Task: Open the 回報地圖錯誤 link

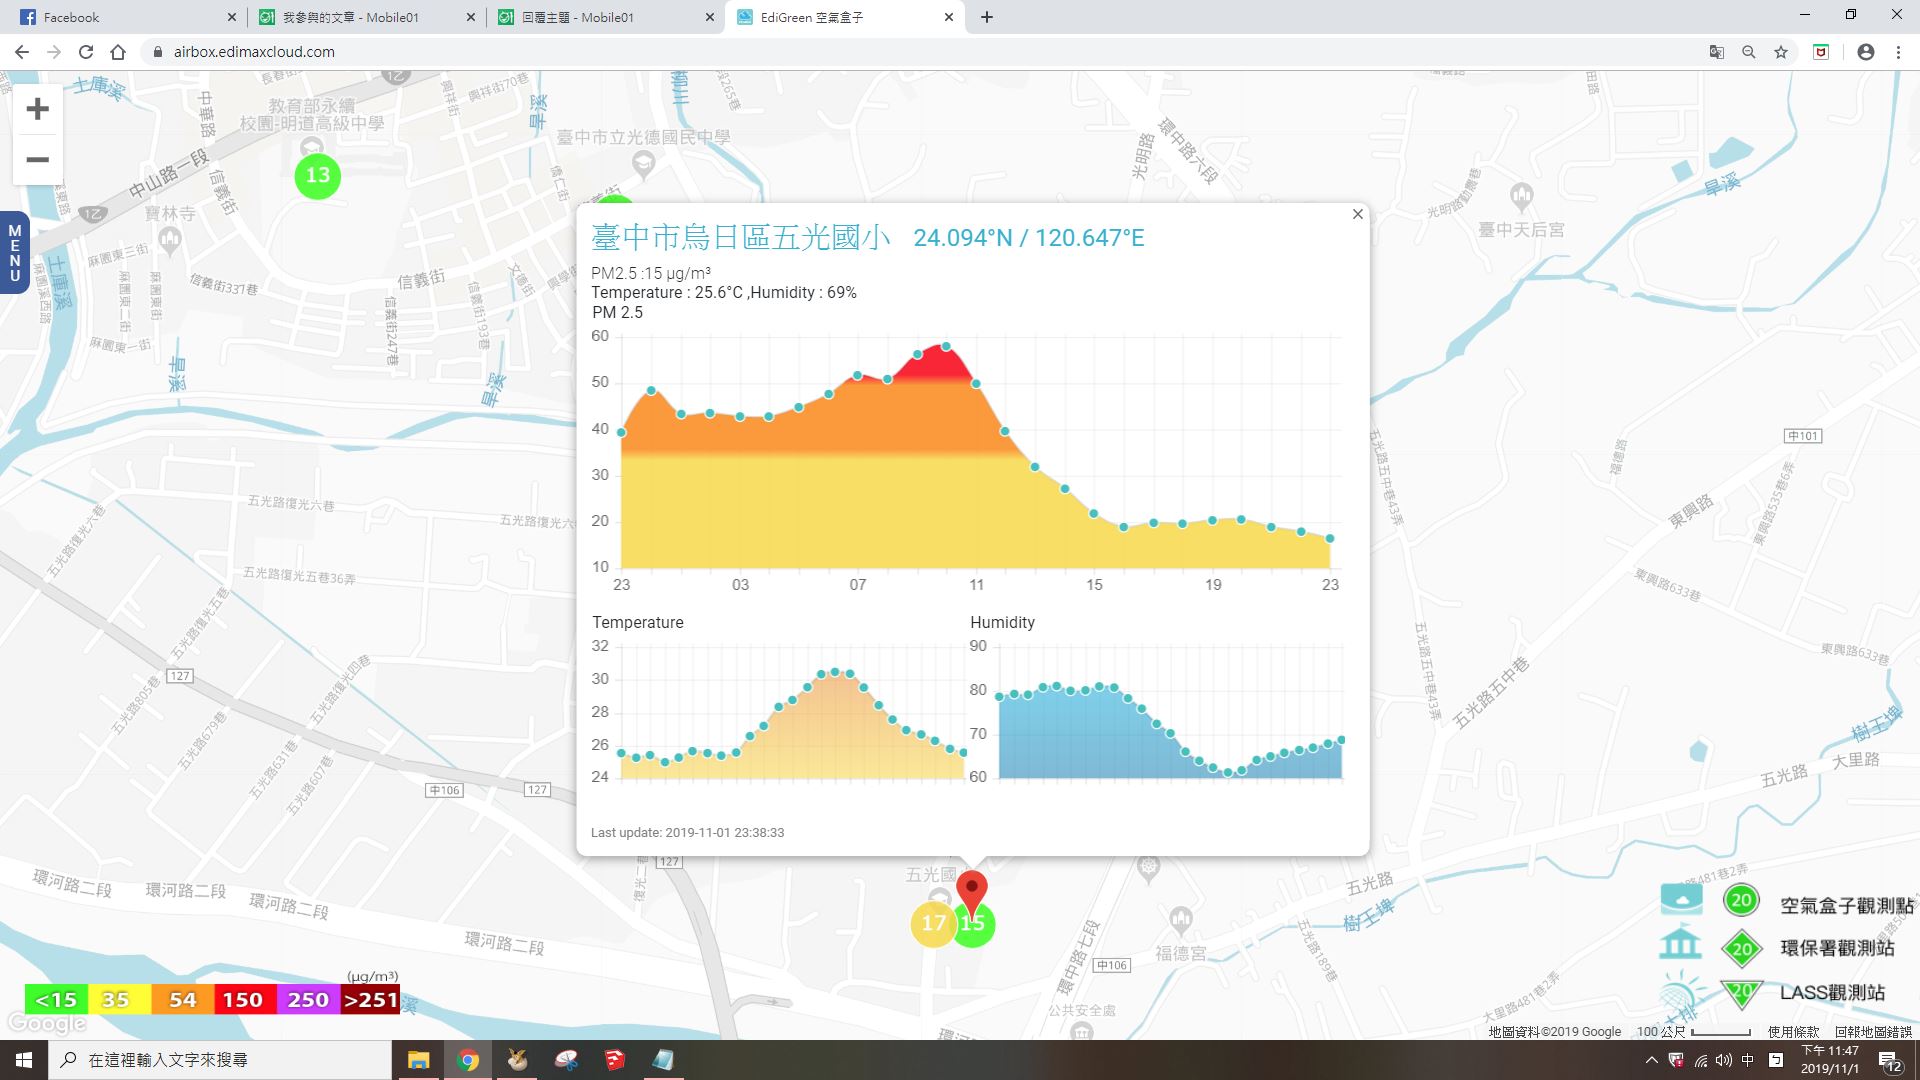Action: 1873,1032
